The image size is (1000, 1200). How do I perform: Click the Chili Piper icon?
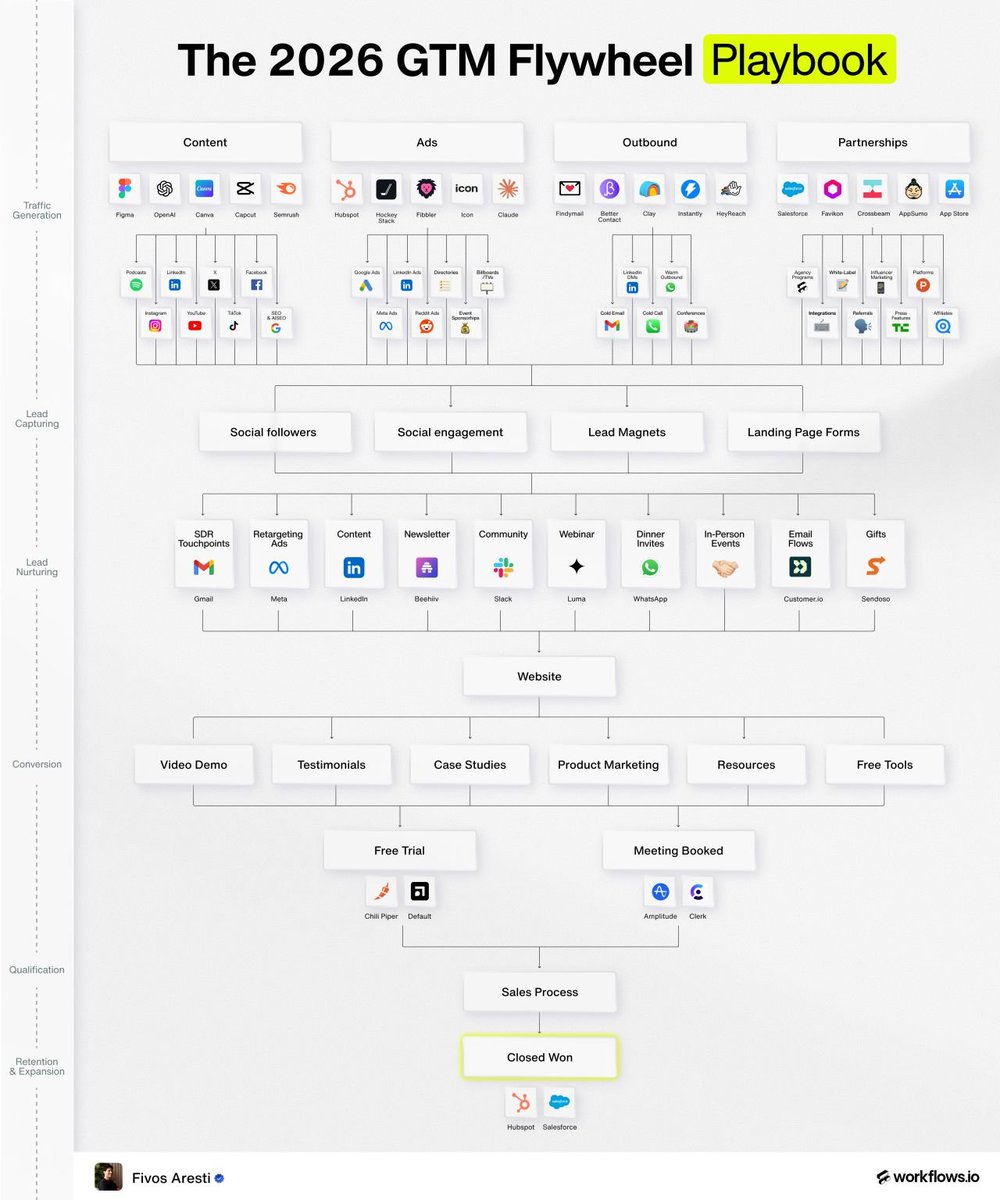381,891
